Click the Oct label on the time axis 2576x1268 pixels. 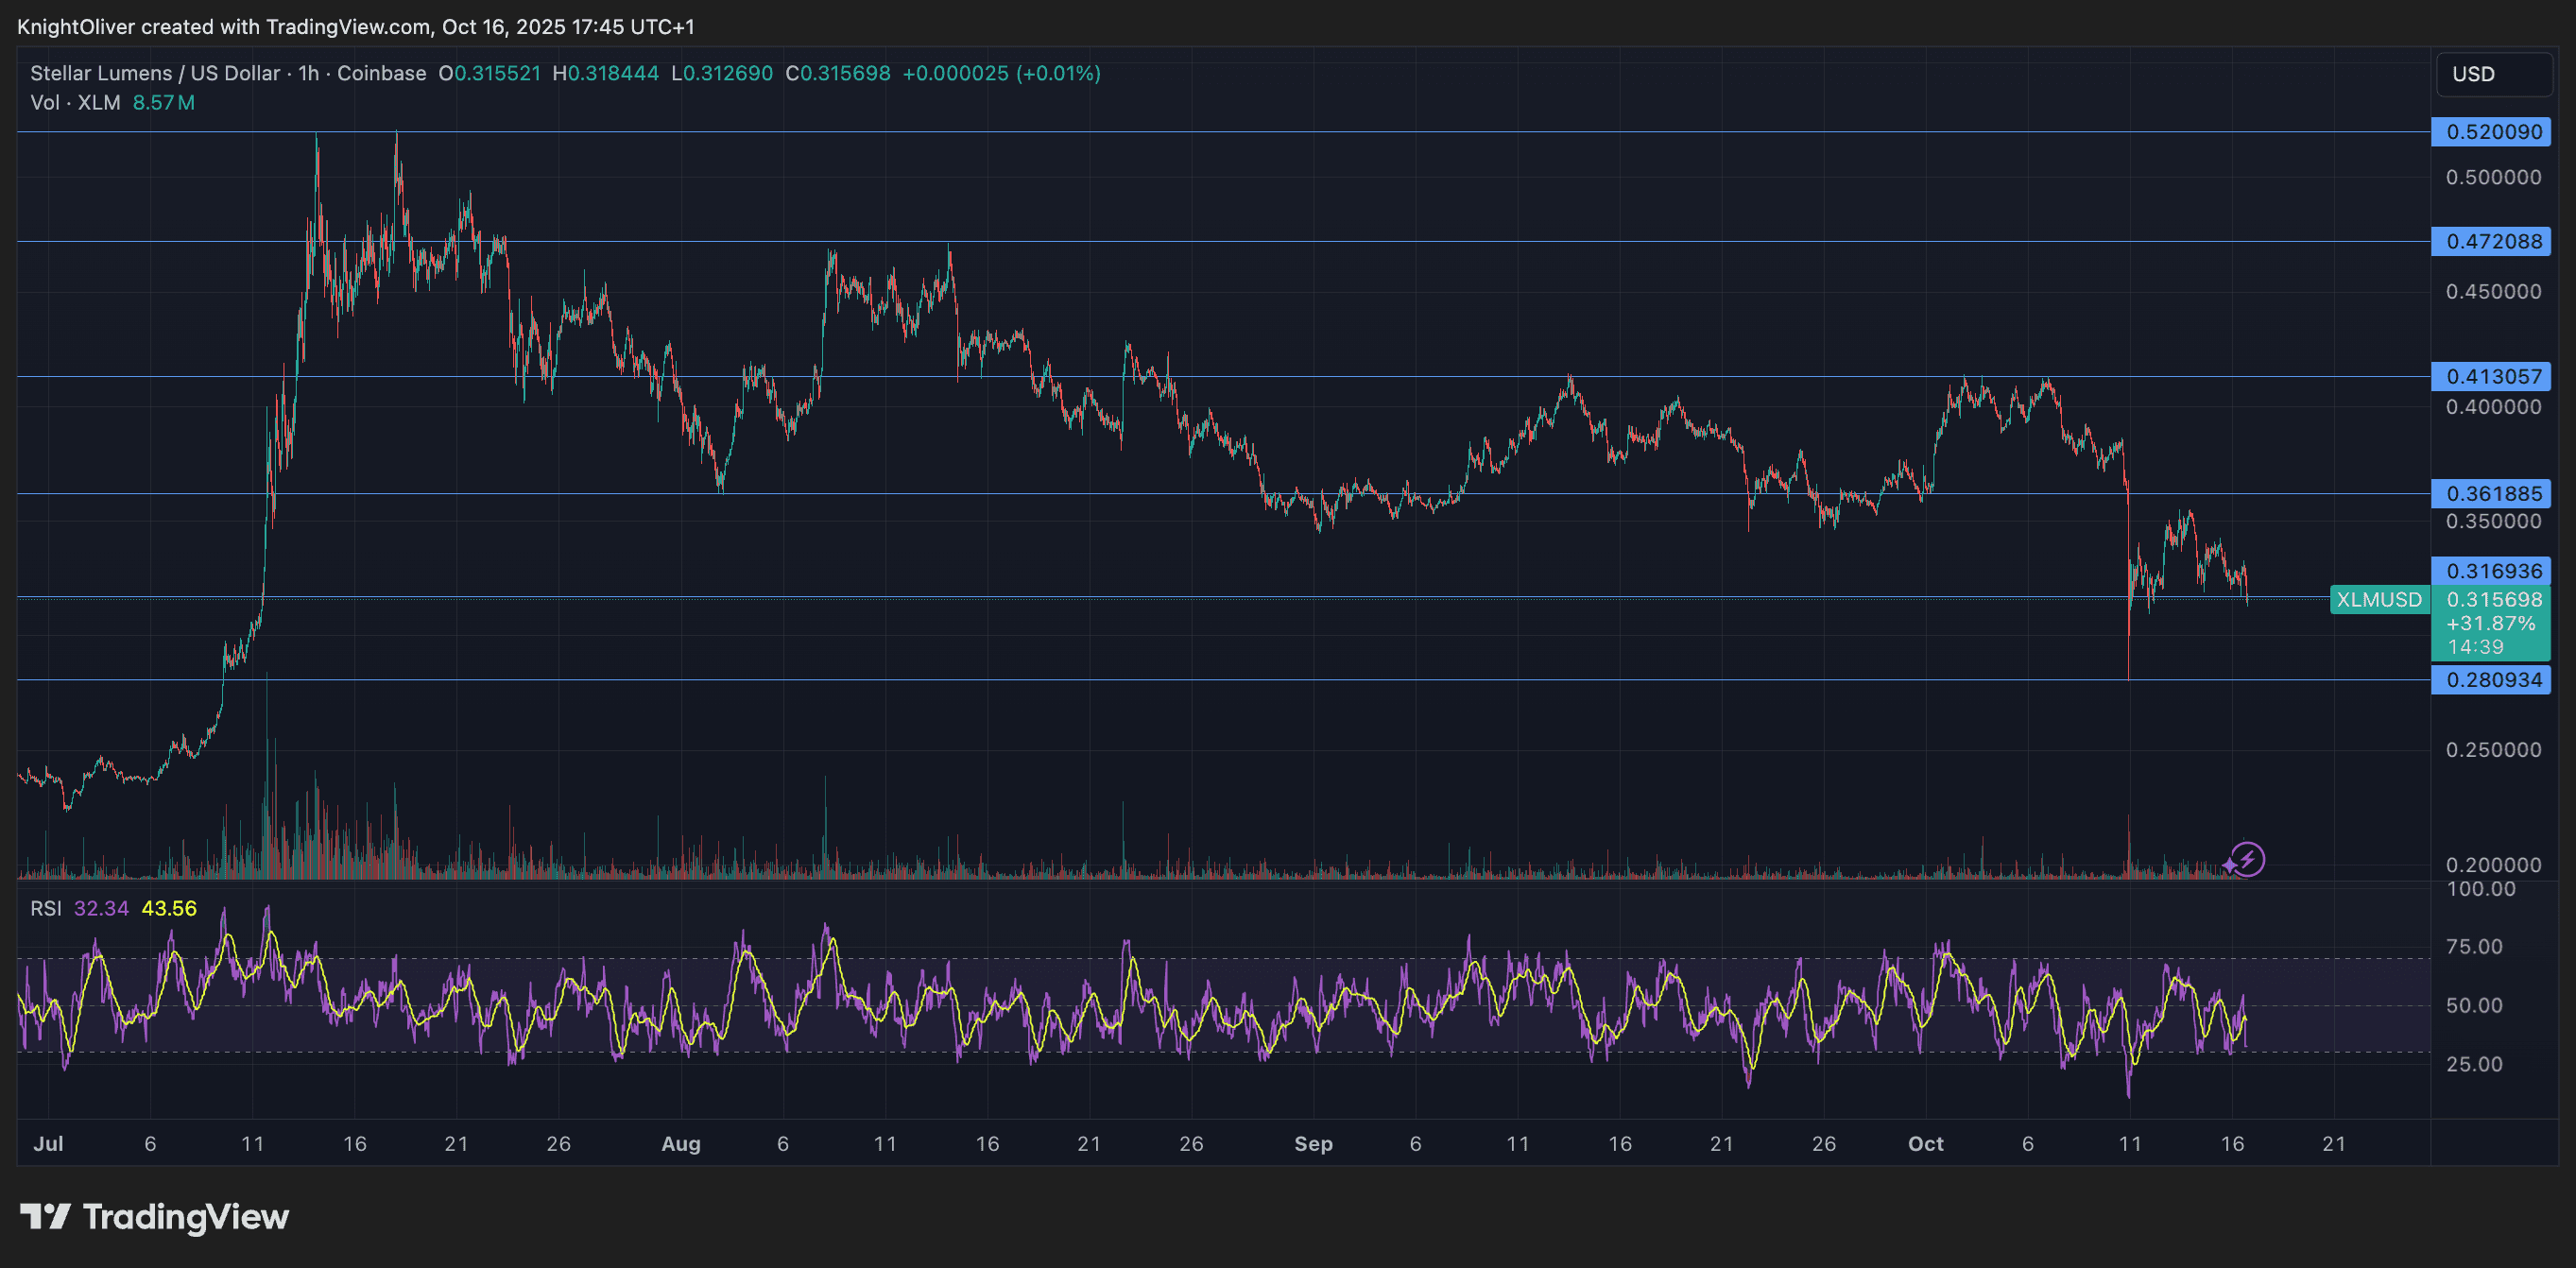click(x=1925, y=1143)
